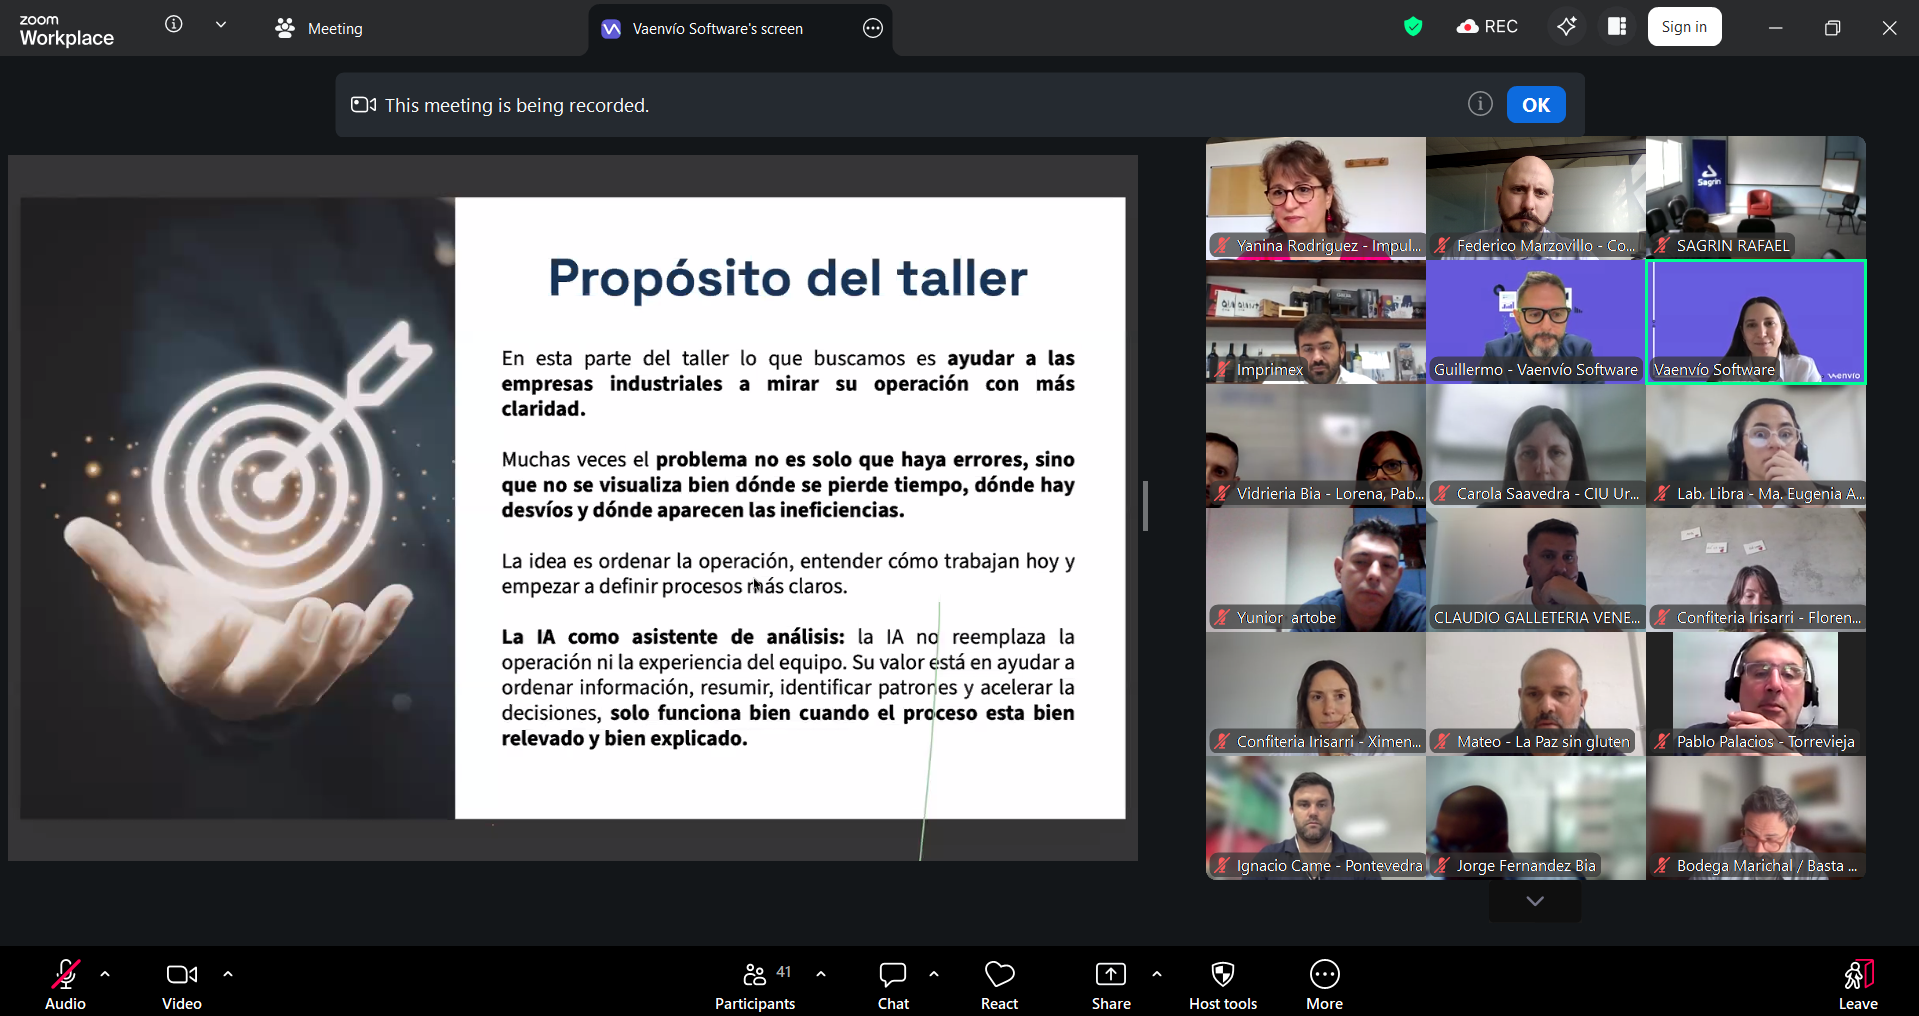Switch to the Meeting tab

tap(320, 29)
